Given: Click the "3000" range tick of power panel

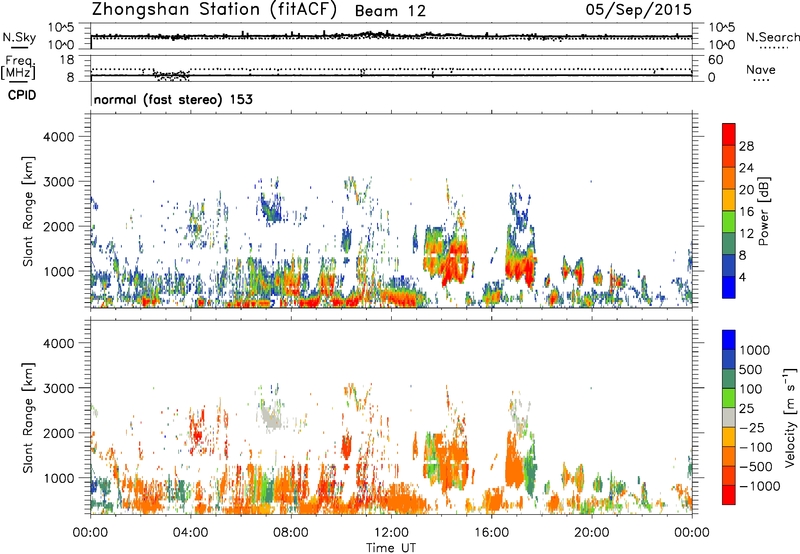Looking at the screenshot, I should (58, 182).
